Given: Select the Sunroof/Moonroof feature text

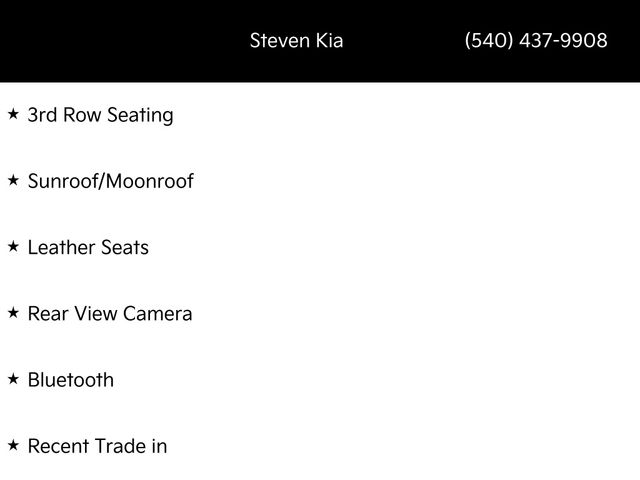Looking at the screenshot, I should [110, 181].
